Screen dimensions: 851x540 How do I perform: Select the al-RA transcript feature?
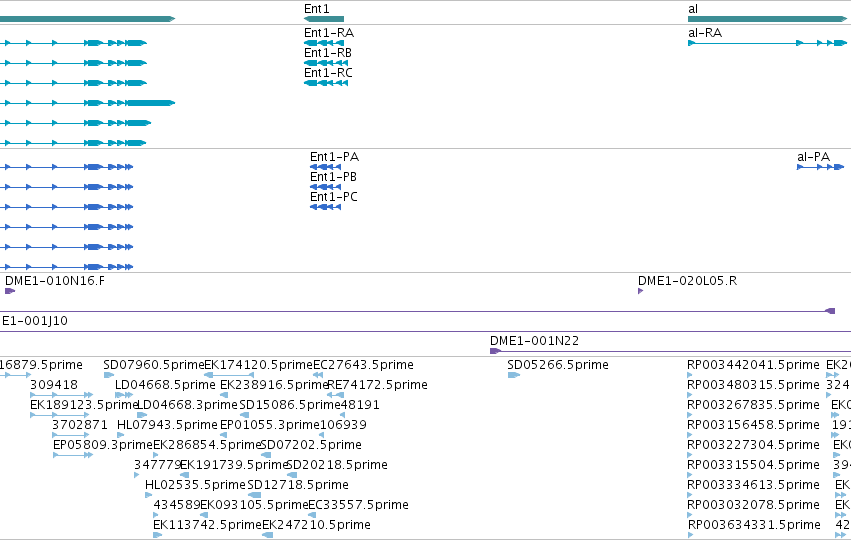[x=767, y=43]
